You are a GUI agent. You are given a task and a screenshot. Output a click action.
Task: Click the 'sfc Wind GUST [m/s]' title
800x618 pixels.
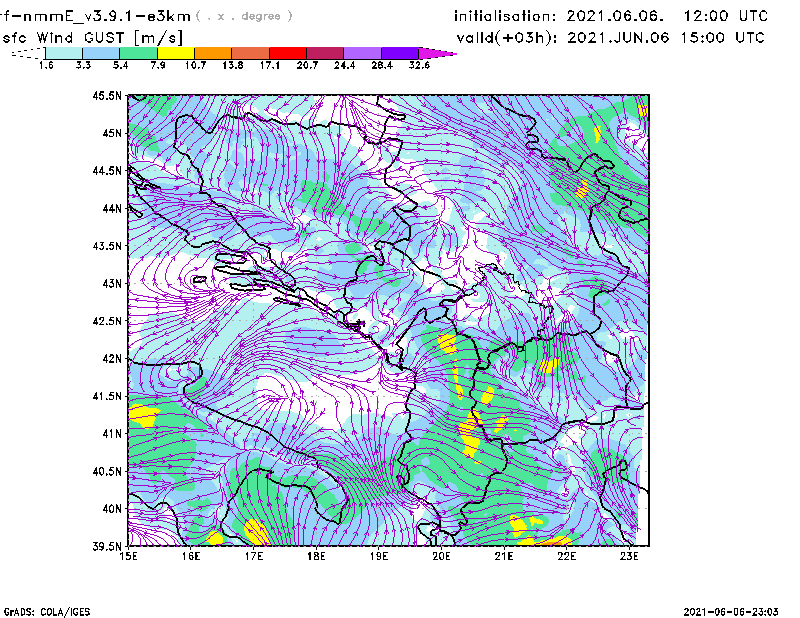92,38
